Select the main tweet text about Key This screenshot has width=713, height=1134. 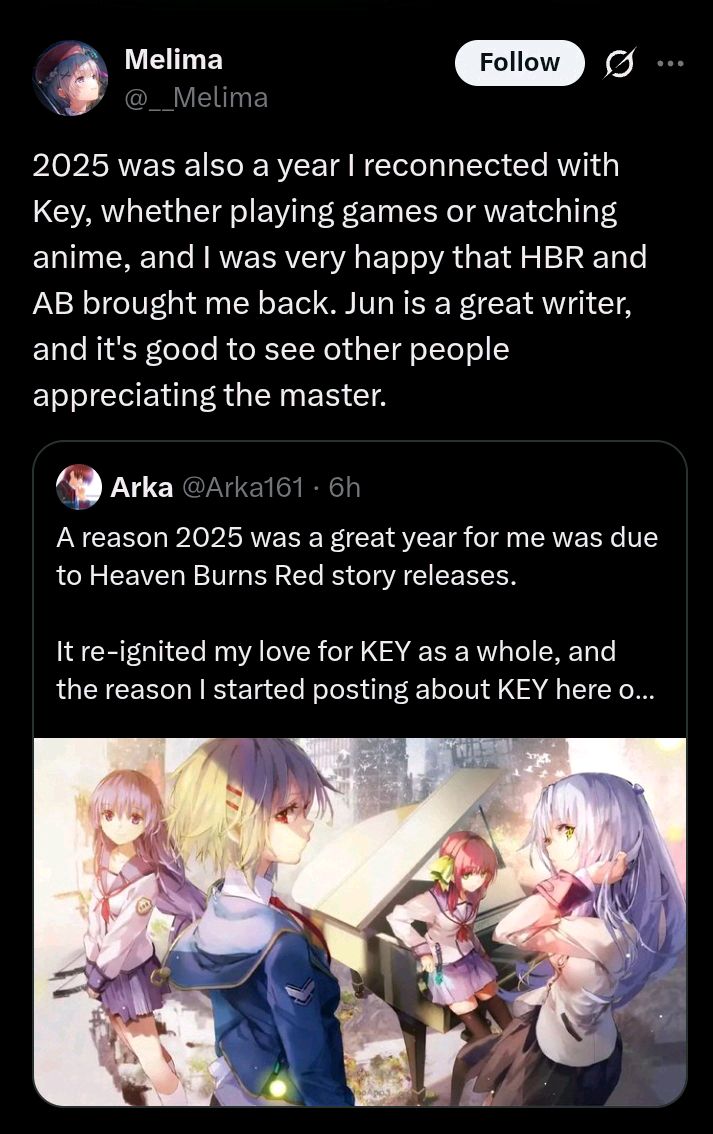tap(339, 280)
